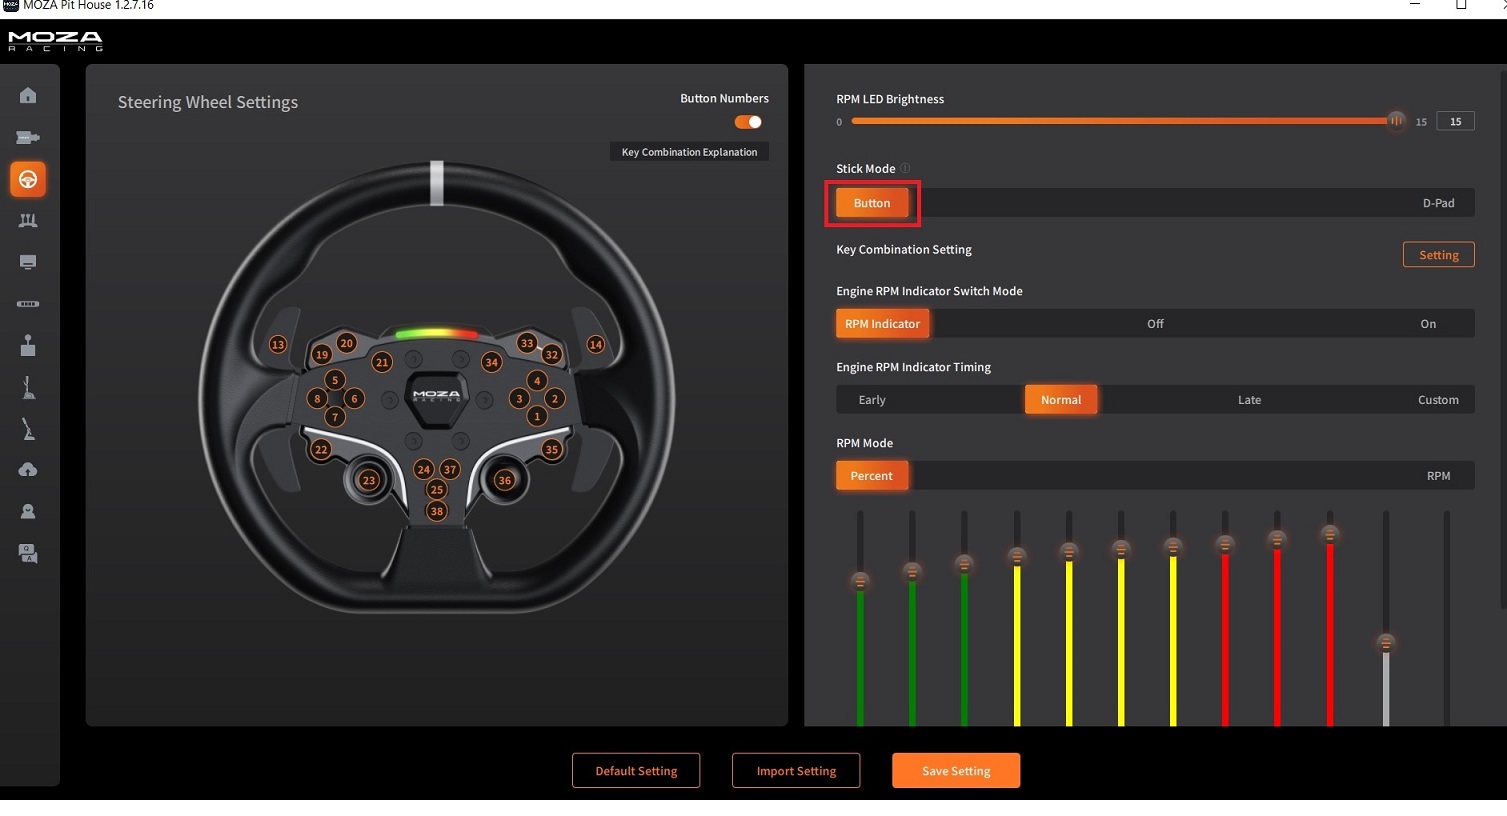Open the sequential shifter sidebar icon
Image resolution: width=1507 pixels, height=816 pixels.
[x=28, y=388]
